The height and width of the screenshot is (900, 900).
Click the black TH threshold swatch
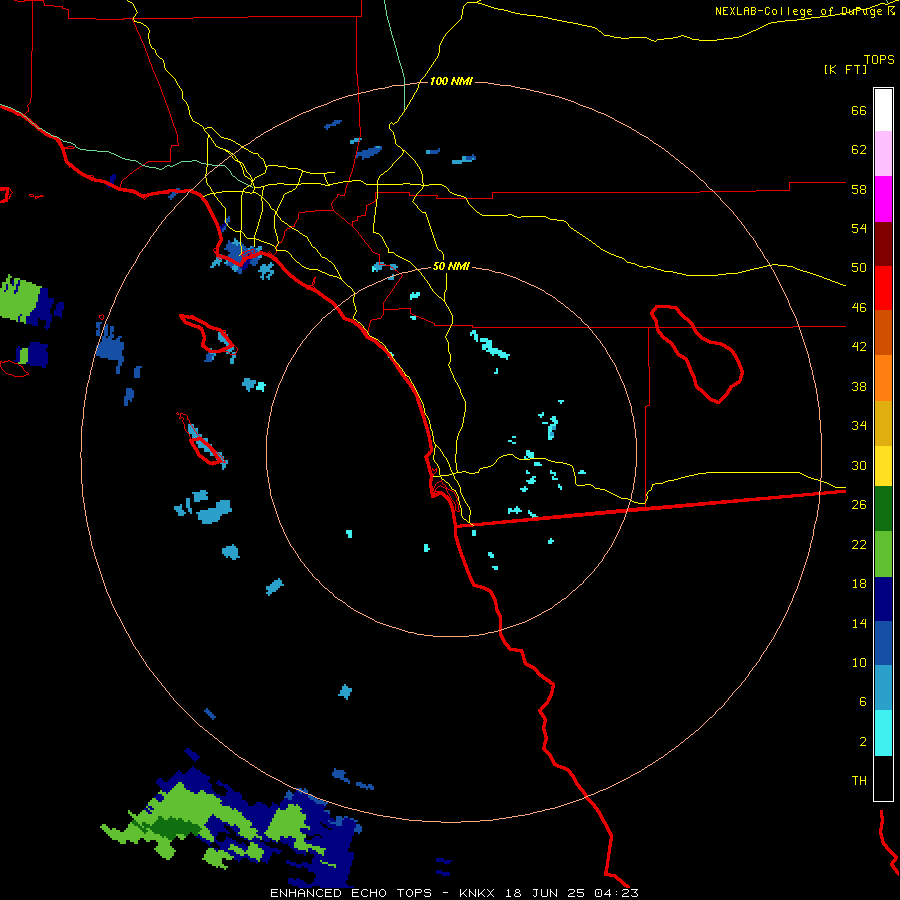click(x=883, y=778)
